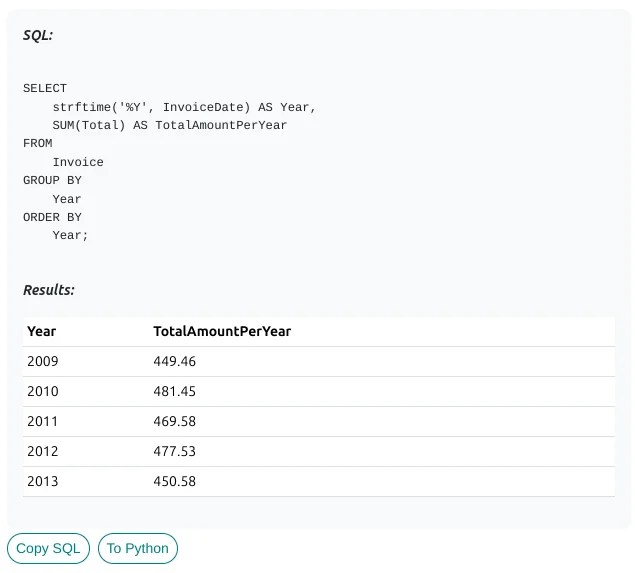Click the strftime InvoiceDate code line

[x=184, y=107]
